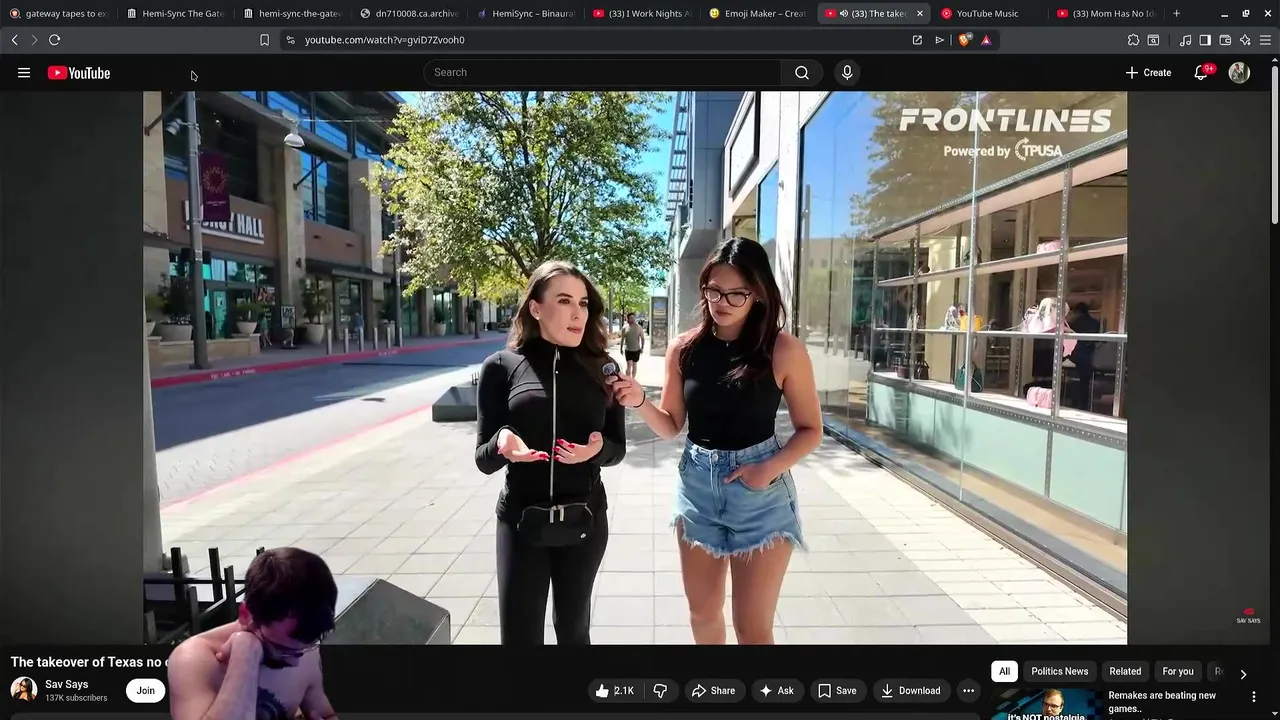Select the Politics News chip

(x=1059, y=671)
